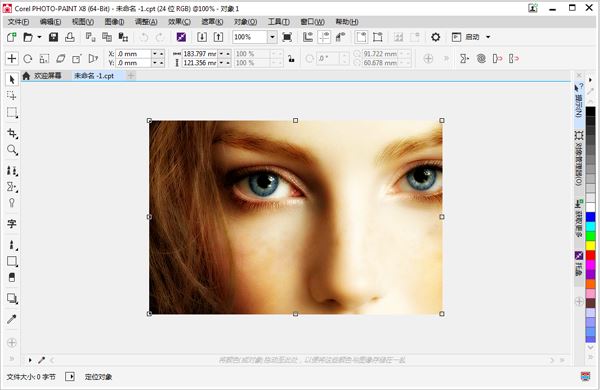Choose Perspective mode in property bar

tap(93, 59)
